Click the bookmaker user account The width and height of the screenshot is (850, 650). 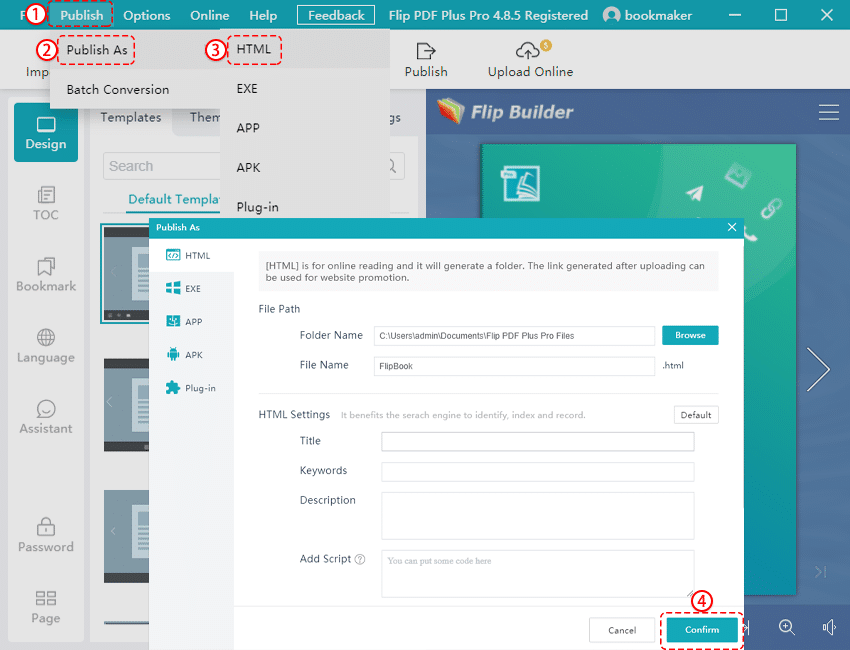click(x=647, y=15)
